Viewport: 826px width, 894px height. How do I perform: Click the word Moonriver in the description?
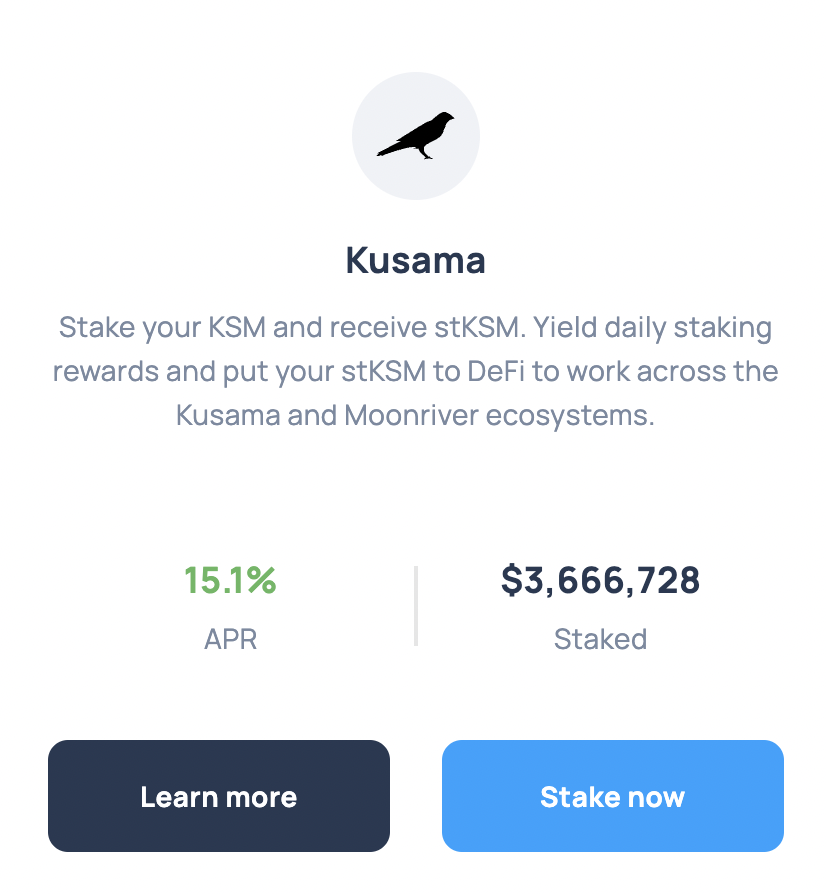(412, 415)
